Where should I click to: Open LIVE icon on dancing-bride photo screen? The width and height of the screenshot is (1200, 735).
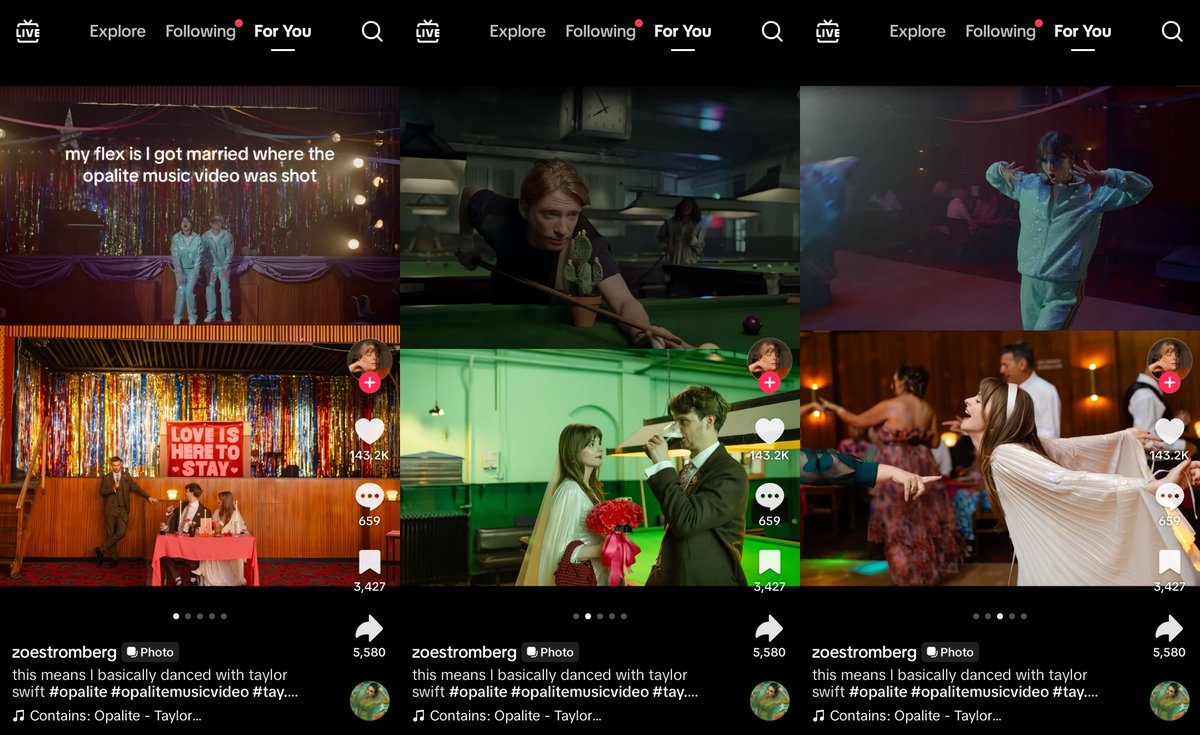click(828, 31)
